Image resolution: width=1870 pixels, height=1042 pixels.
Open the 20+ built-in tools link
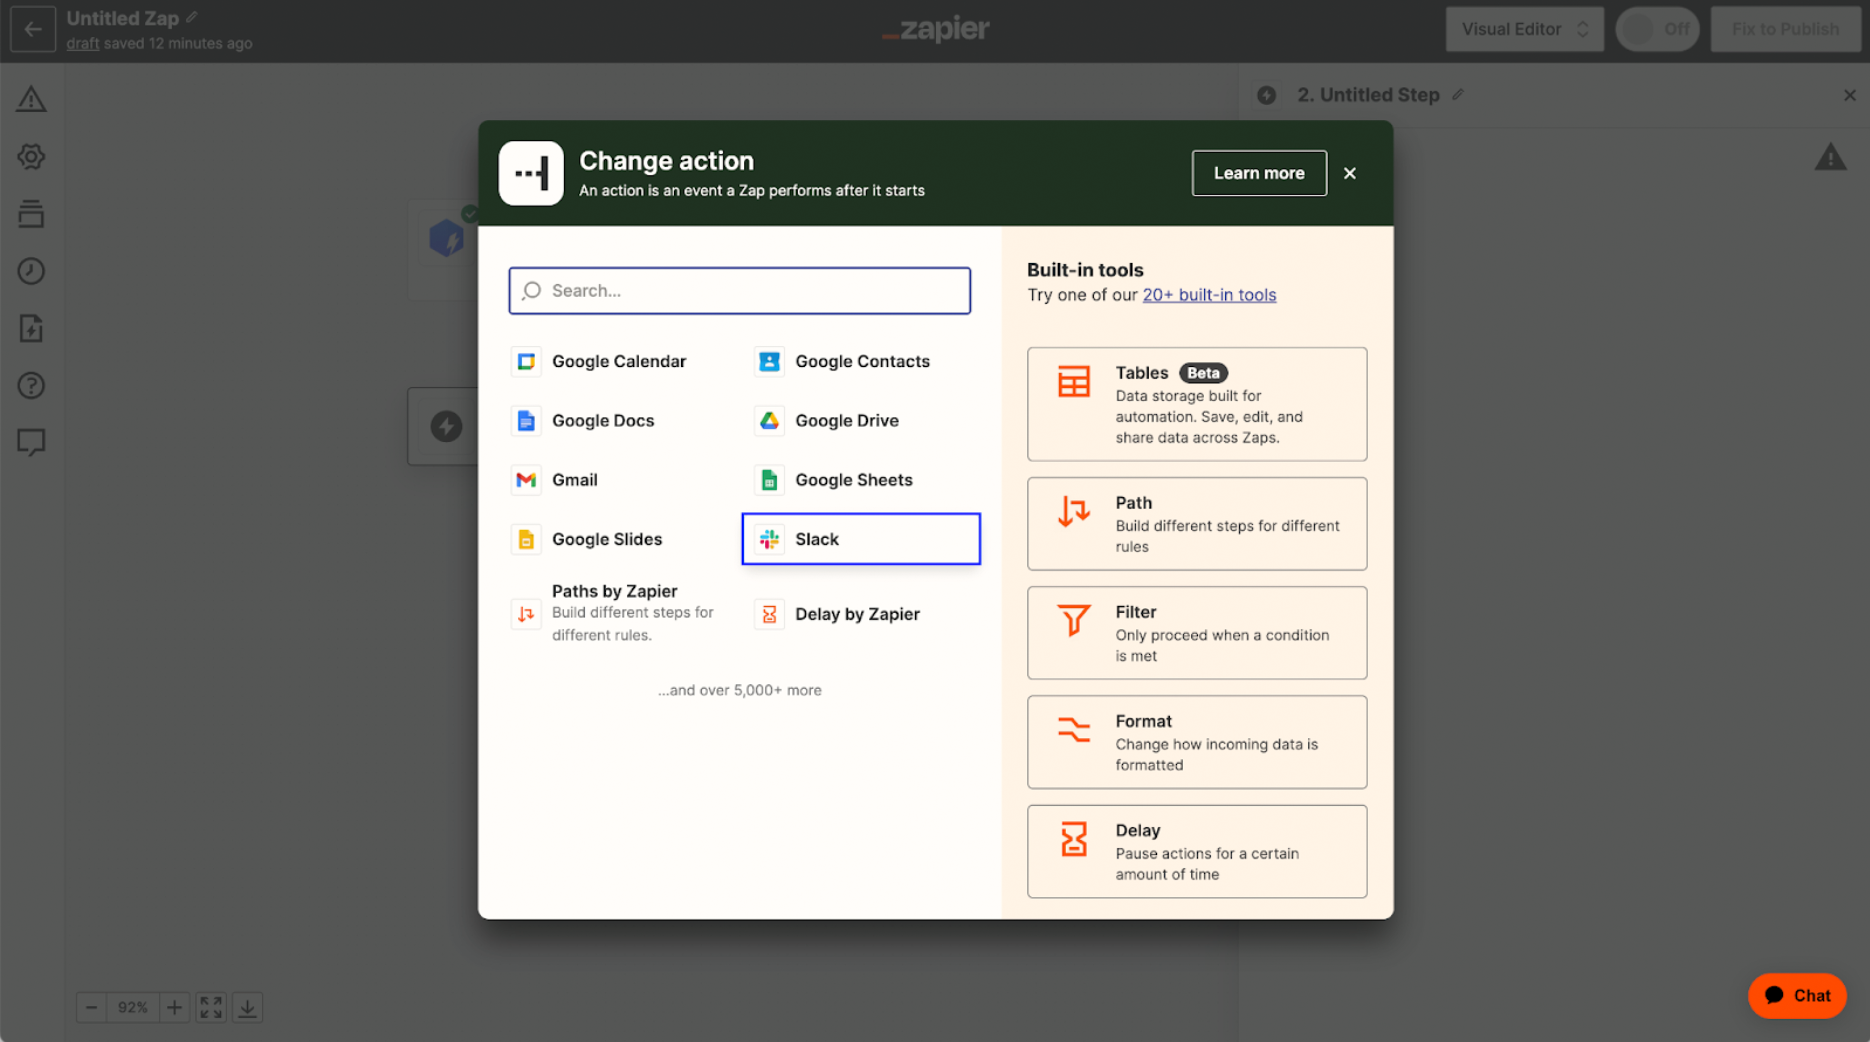1209,295
